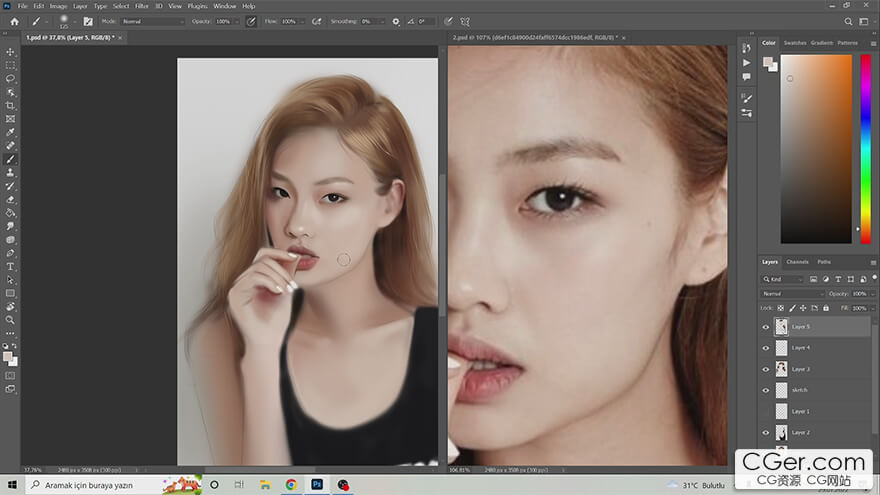Click the brush angle input field
This screenshot has height=495, width=880.
tap(425, 21)
